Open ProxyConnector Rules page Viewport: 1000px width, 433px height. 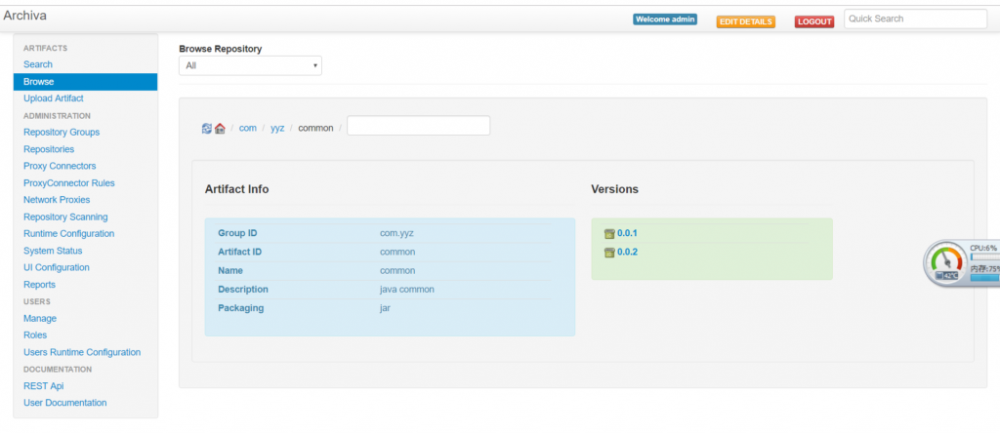tap(69, 183)
